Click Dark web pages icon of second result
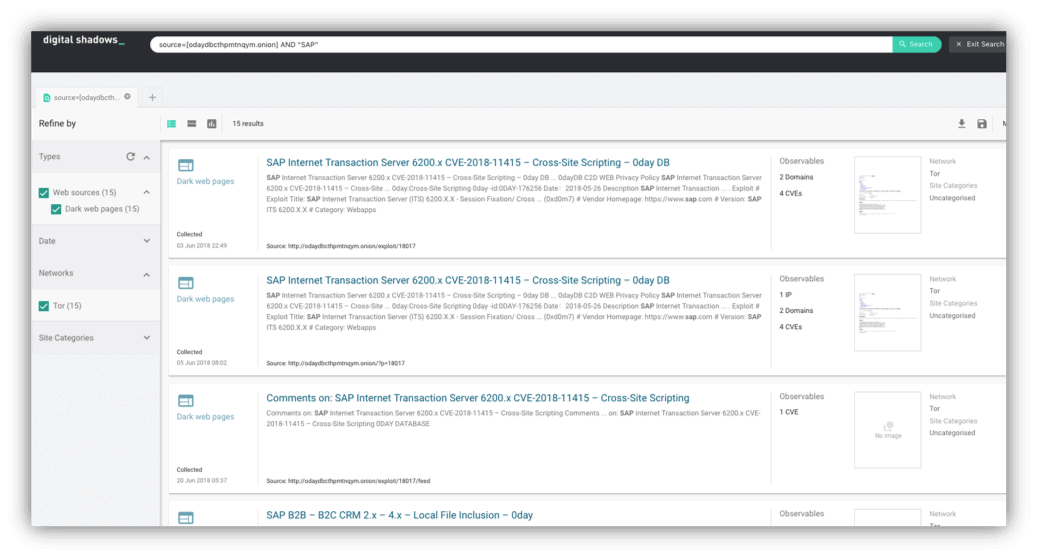This screenshot has width=1037, height=556. (186, 283)
